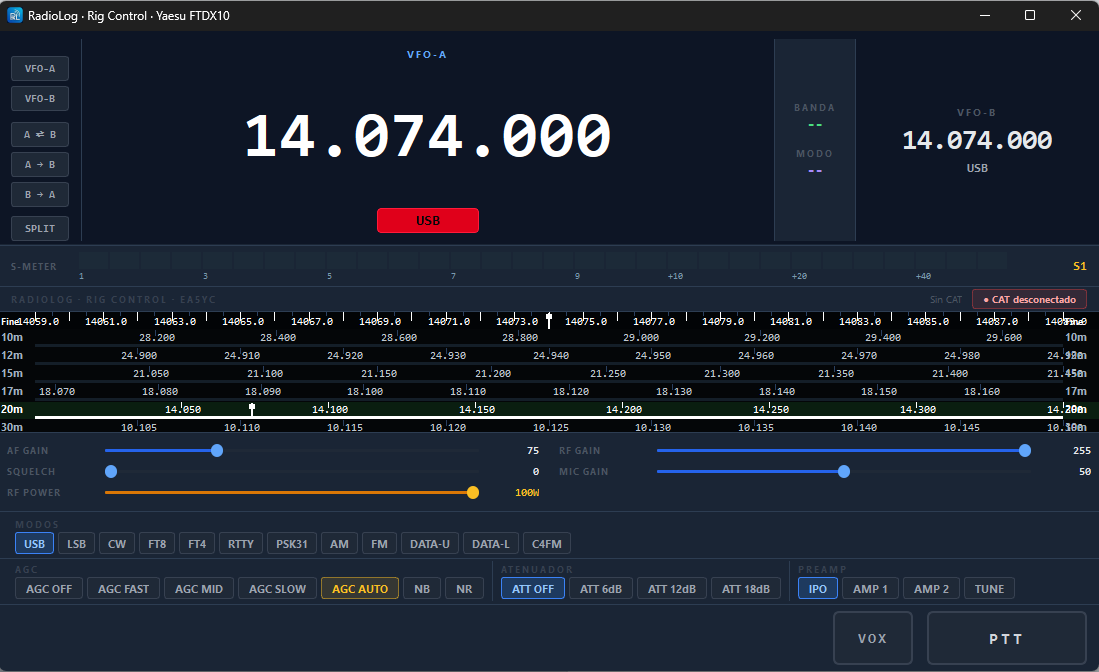Click 28.600 on the 10m band scale
This screenshot has height=672, width=1099.
[x=399, y=338]
